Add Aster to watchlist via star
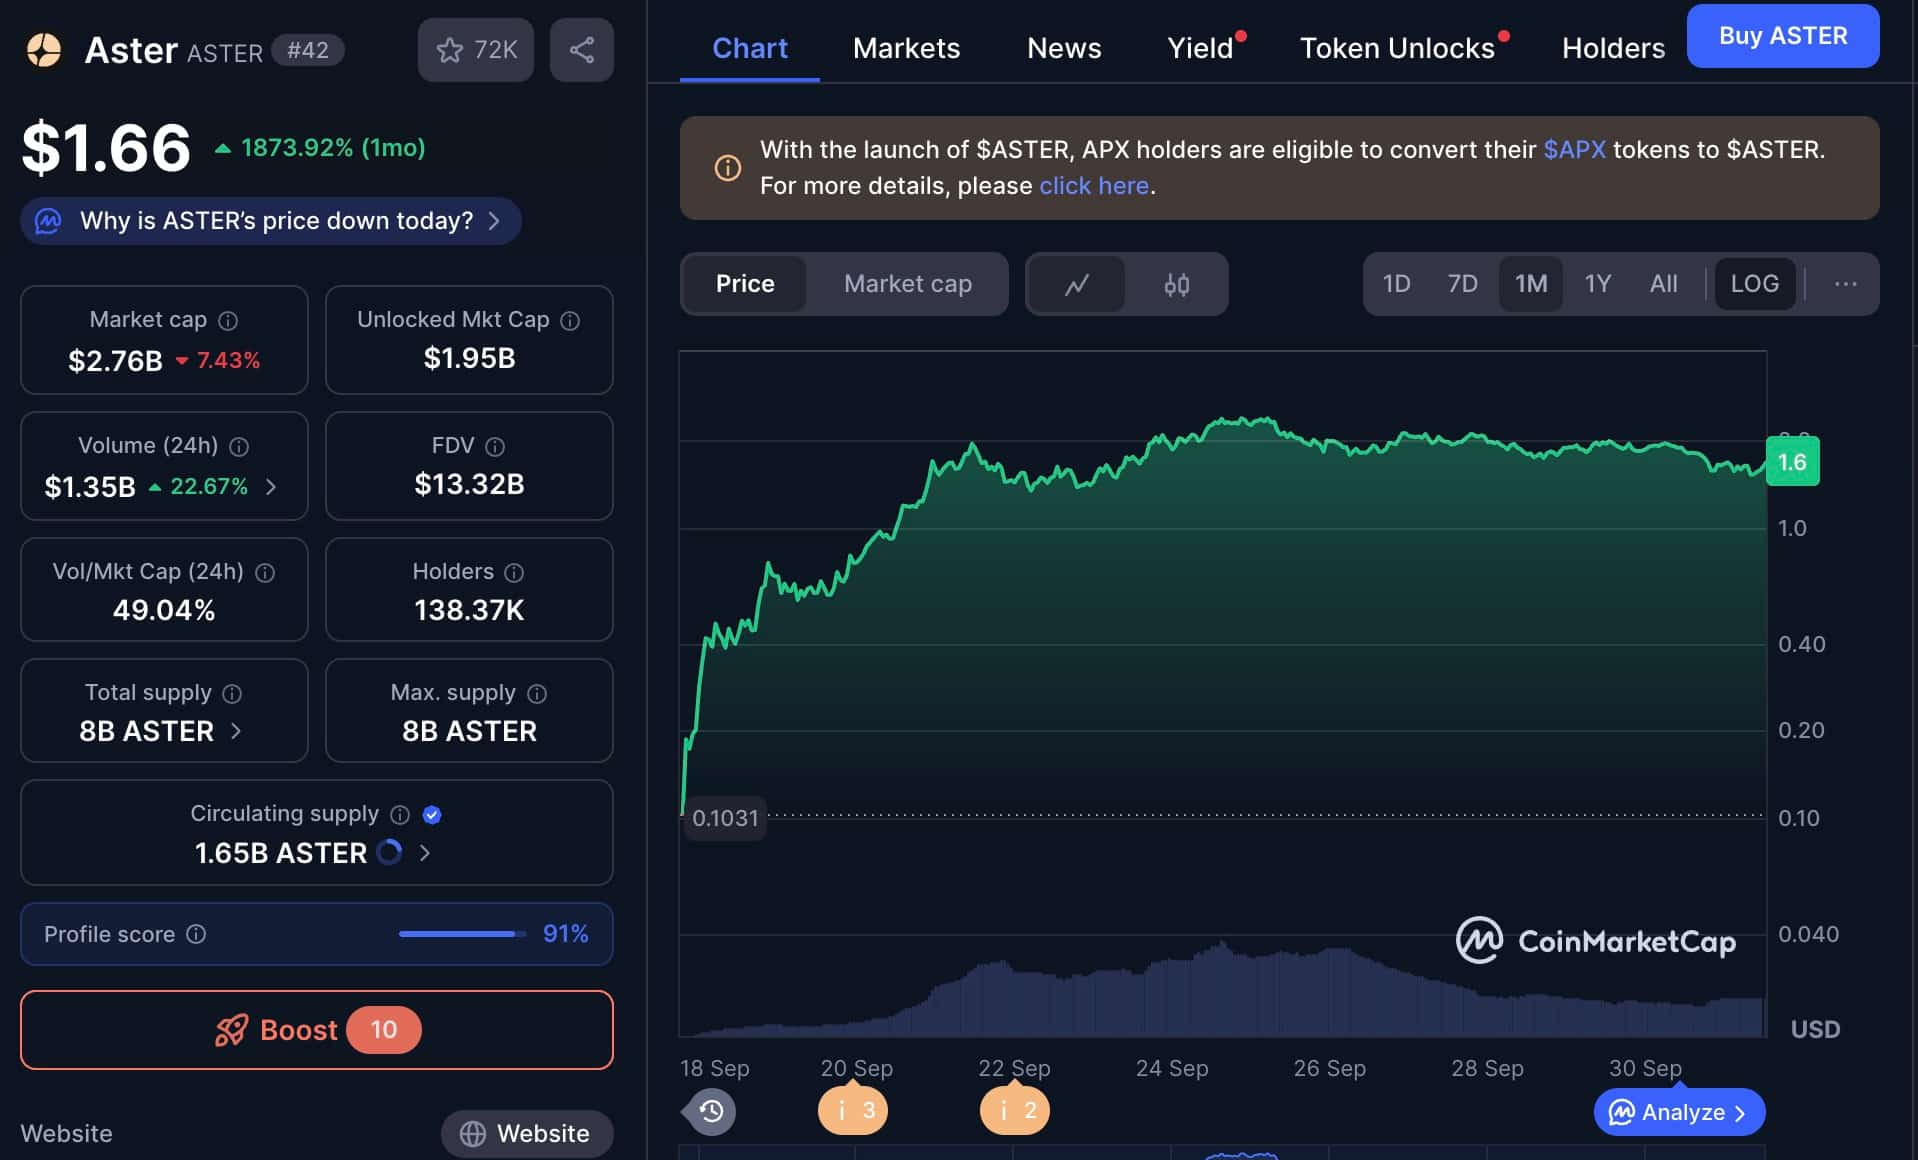This screenshot has height=1160, width=1918. click(x=475, y=50)
